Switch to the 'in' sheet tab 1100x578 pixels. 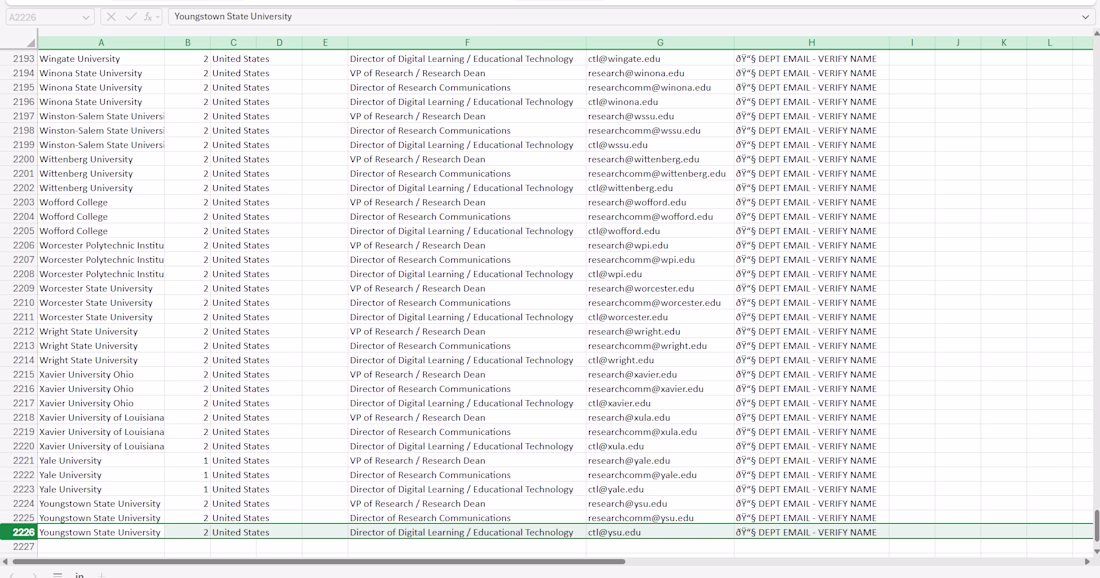pyautogui.click(x=79, y=575)
